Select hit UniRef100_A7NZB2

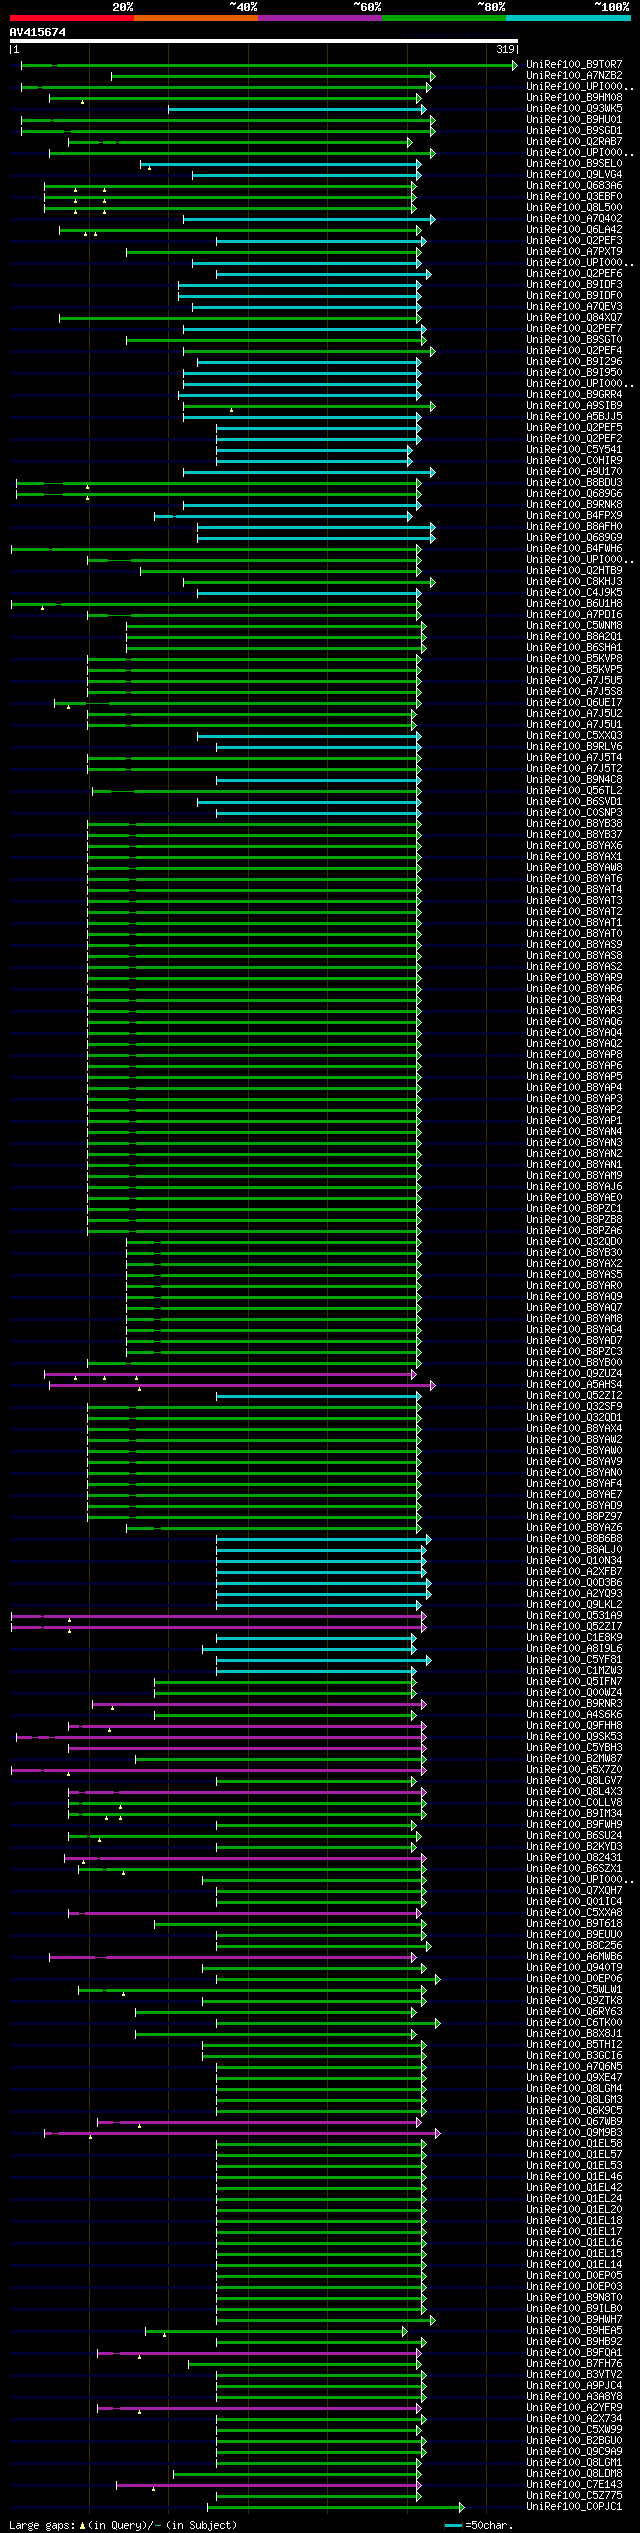click(574, 76)
